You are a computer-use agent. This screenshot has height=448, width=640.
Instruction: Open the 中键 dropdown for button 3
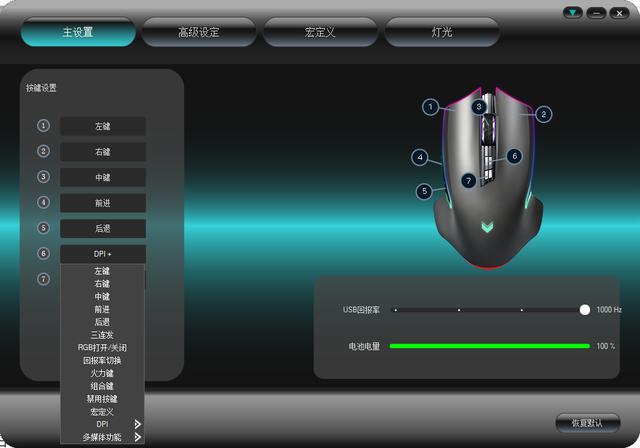102,177
